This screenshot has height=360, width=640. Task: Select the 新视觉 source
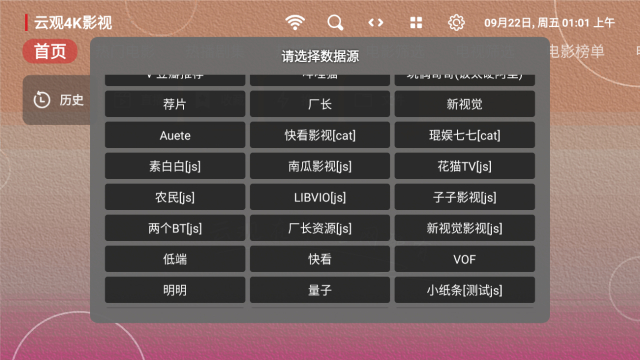click(x=464, y=104)
